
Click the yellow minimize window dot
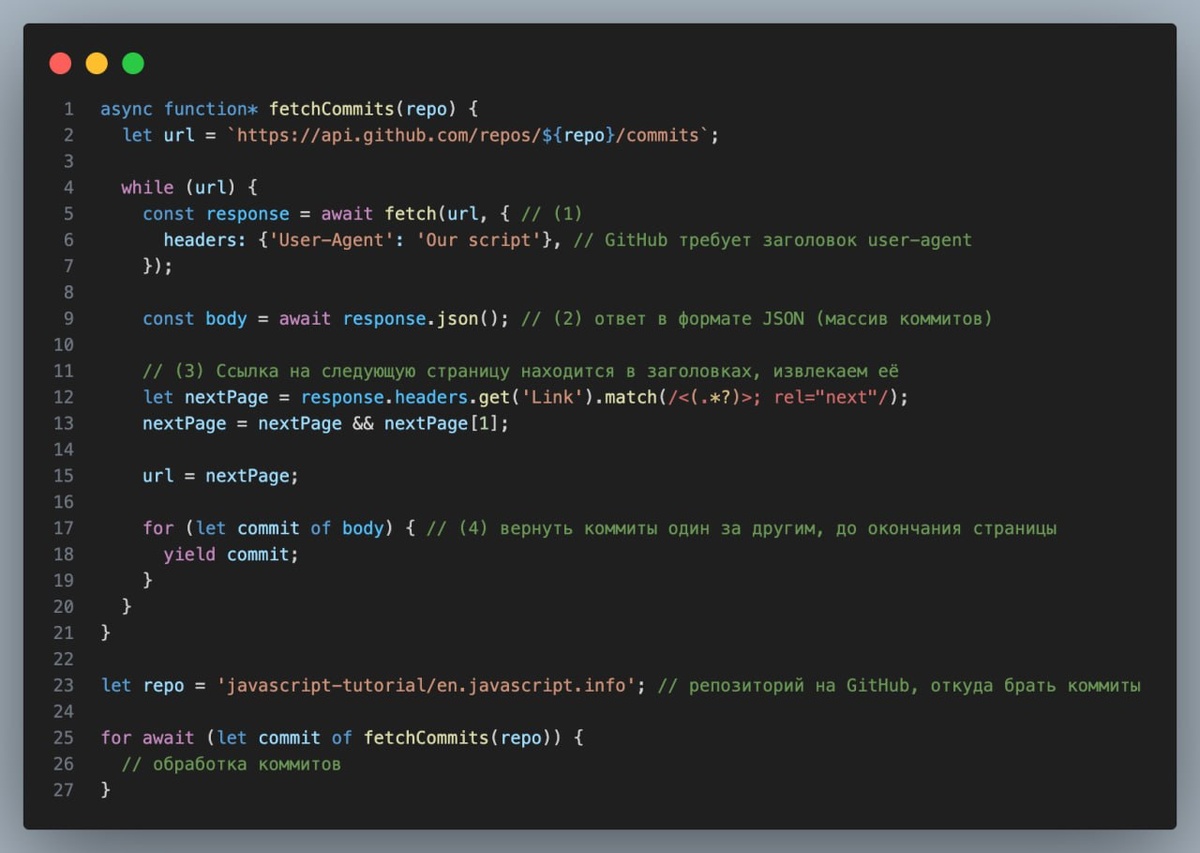point(96,64)
